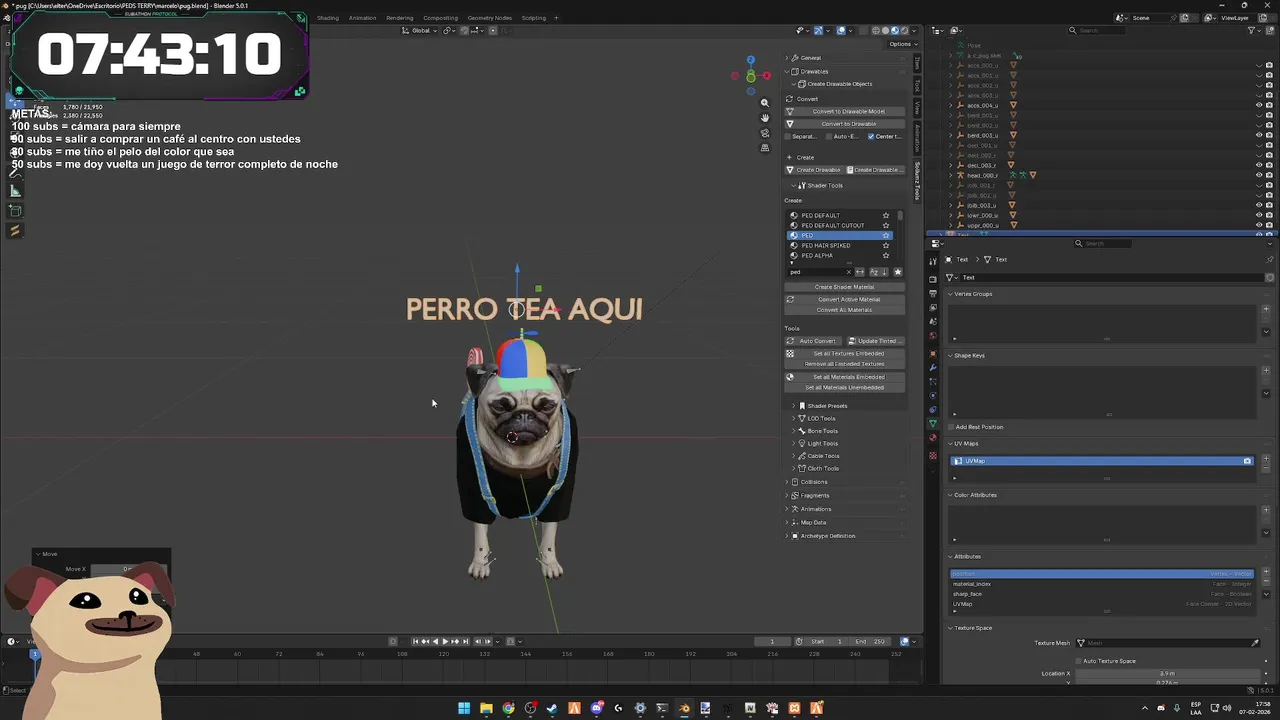
Task: Clear the 'ped' shader search text
Action: pyautogui.click(x=848, y=272)
